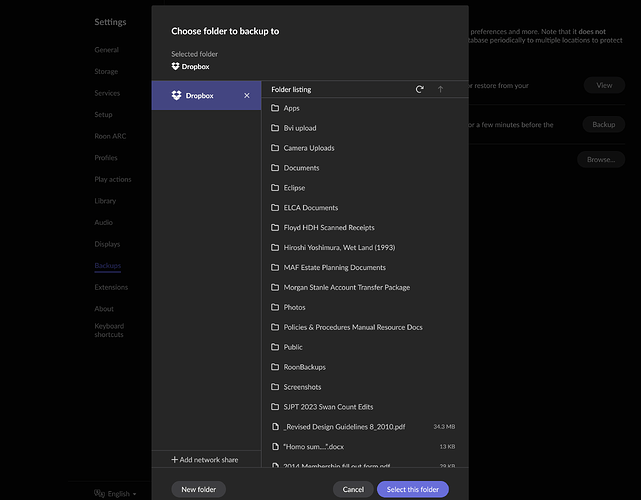Open the SJPT 2023 Swan Count Edits folder
The image size is (641, 500).
328,407
